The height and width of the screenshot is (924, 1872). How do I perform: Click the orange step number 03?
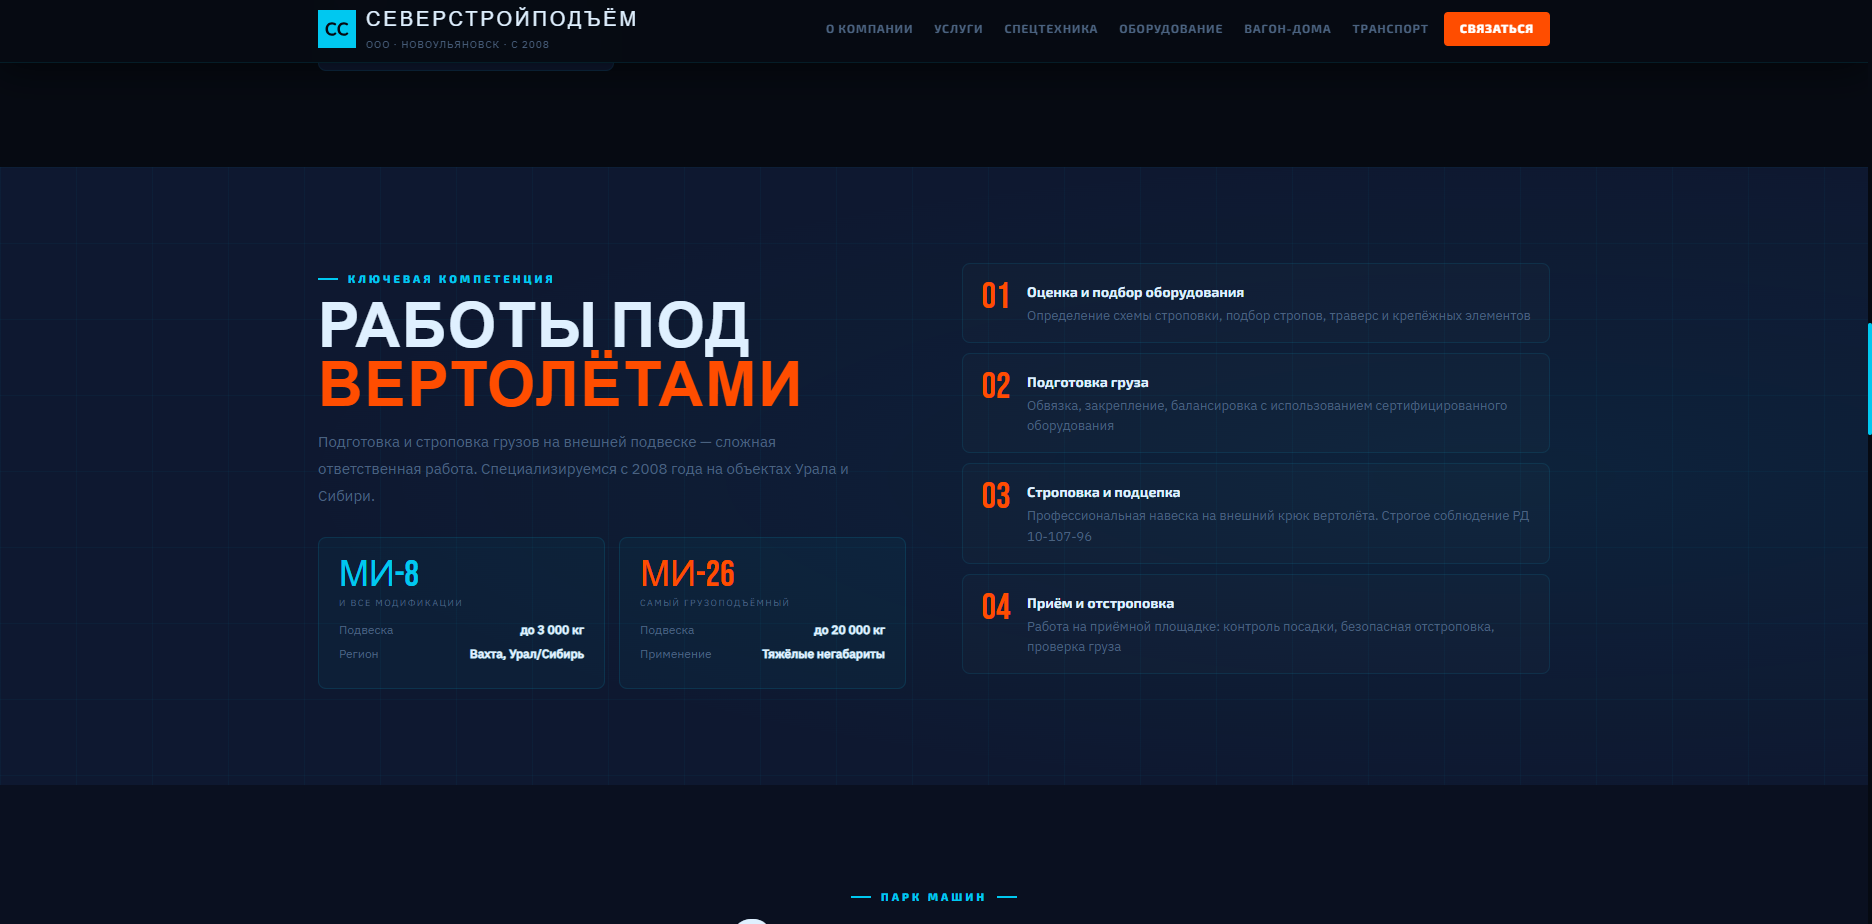pos(996,496)
